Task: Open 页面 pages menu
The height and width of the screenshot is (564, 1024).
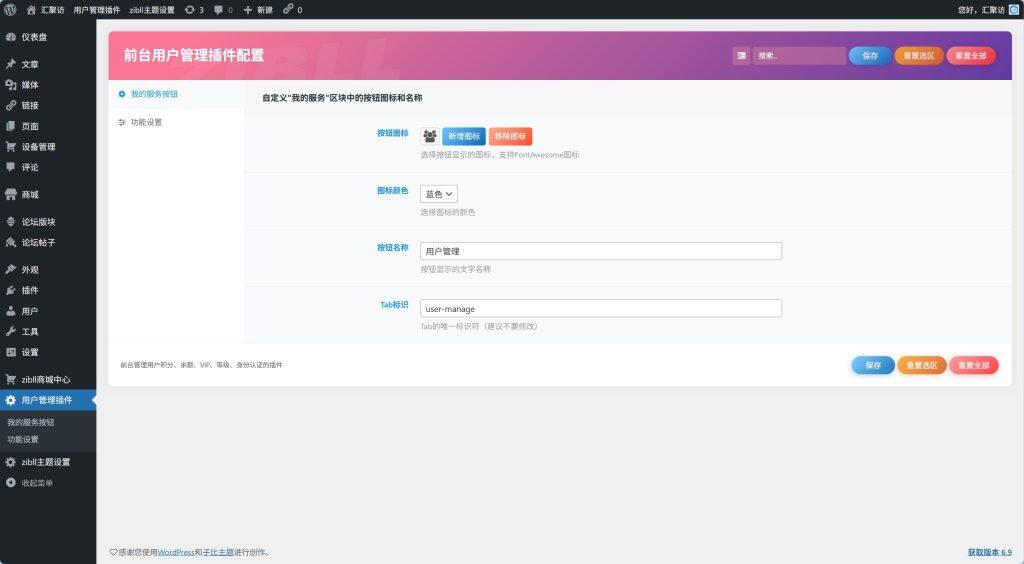Action: pos(48,126)
